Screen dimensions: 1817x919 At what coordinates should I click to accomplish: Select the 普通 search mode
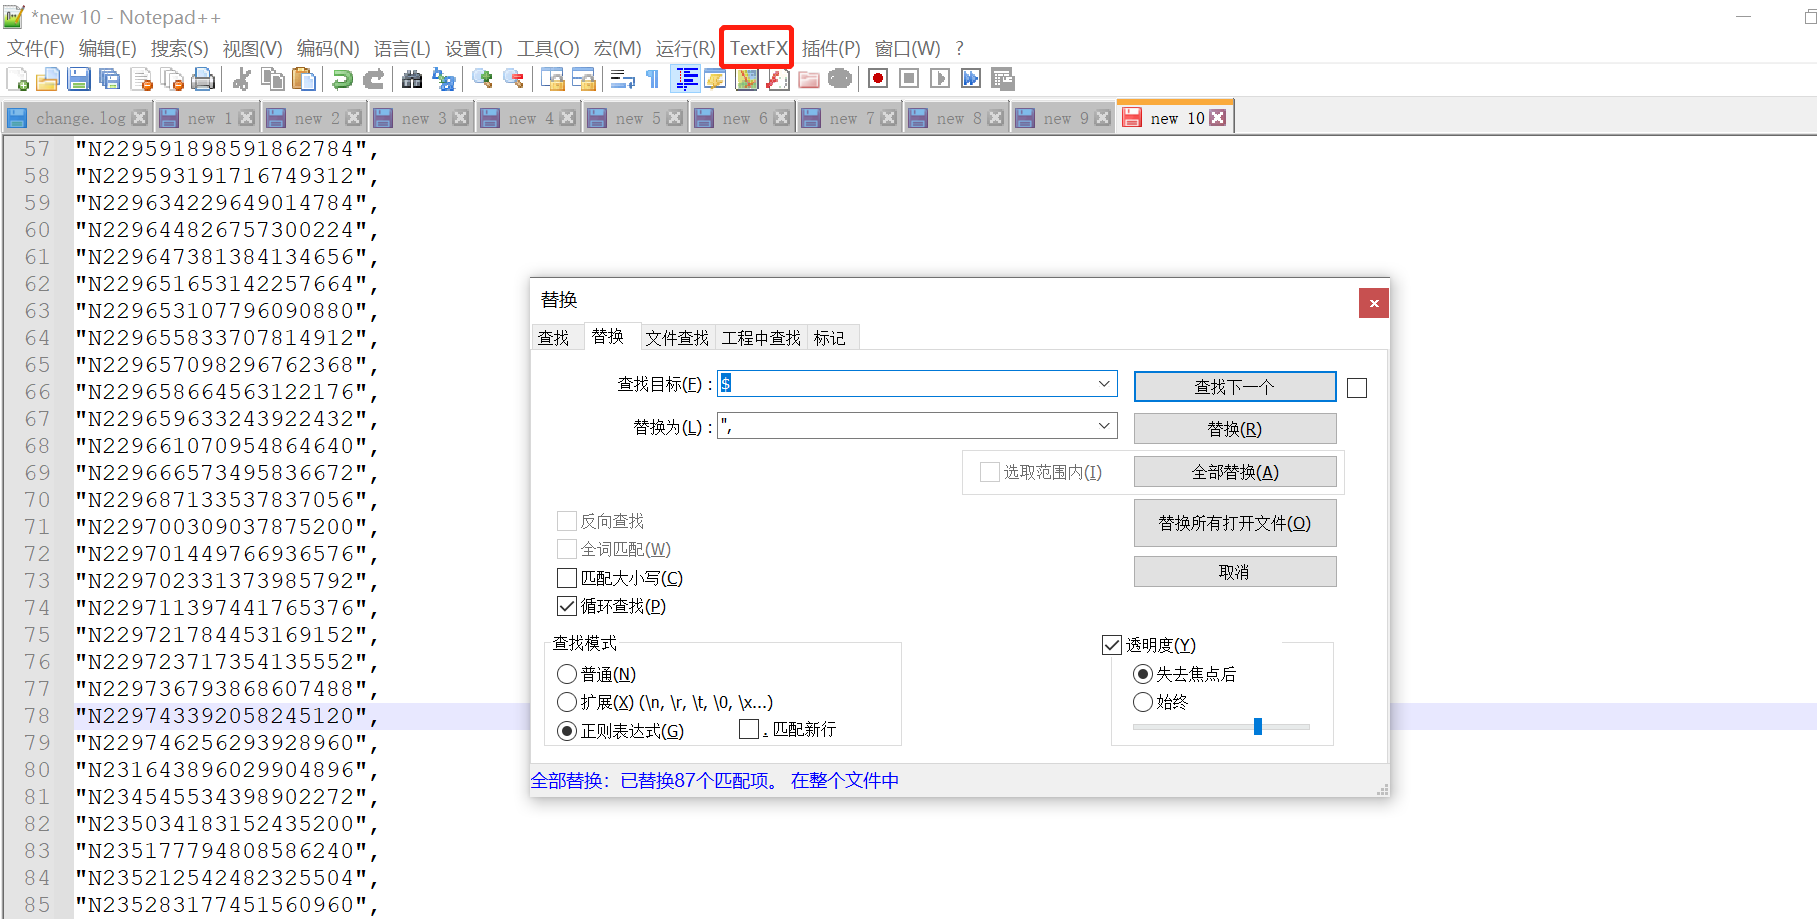tap(567, 674)
